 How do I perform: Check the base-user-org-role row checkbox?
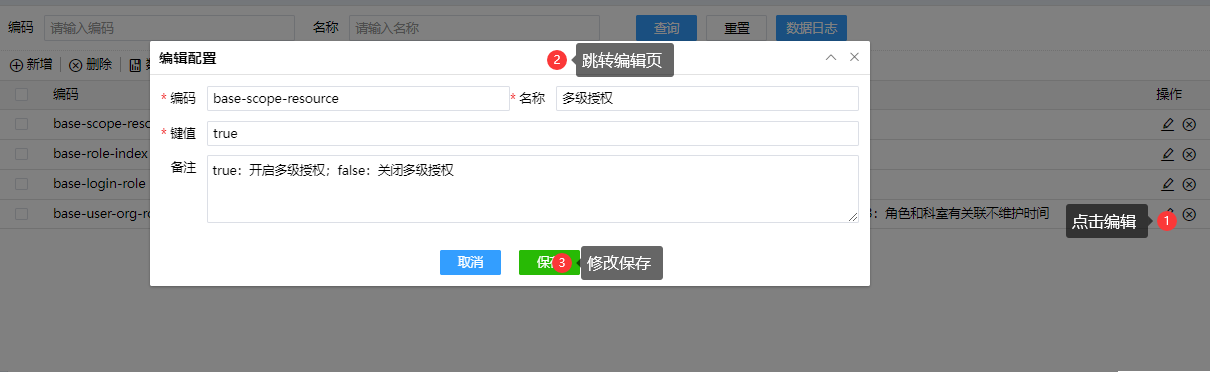tap(21, 213)
